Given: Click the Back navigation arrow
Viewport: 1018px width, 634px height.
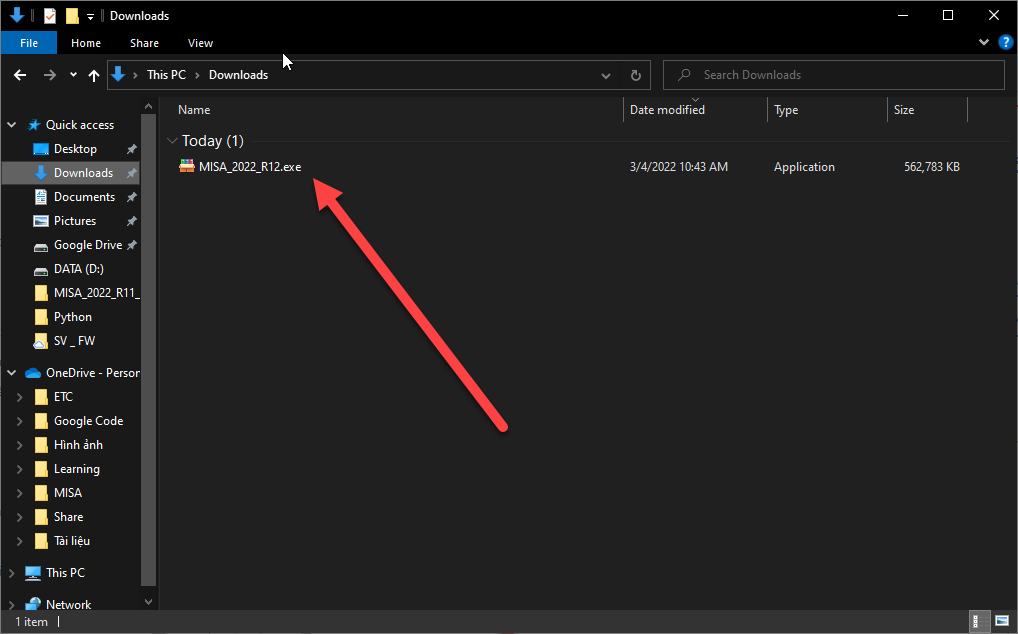Looking at the screenshot, I should coord(20,75).
